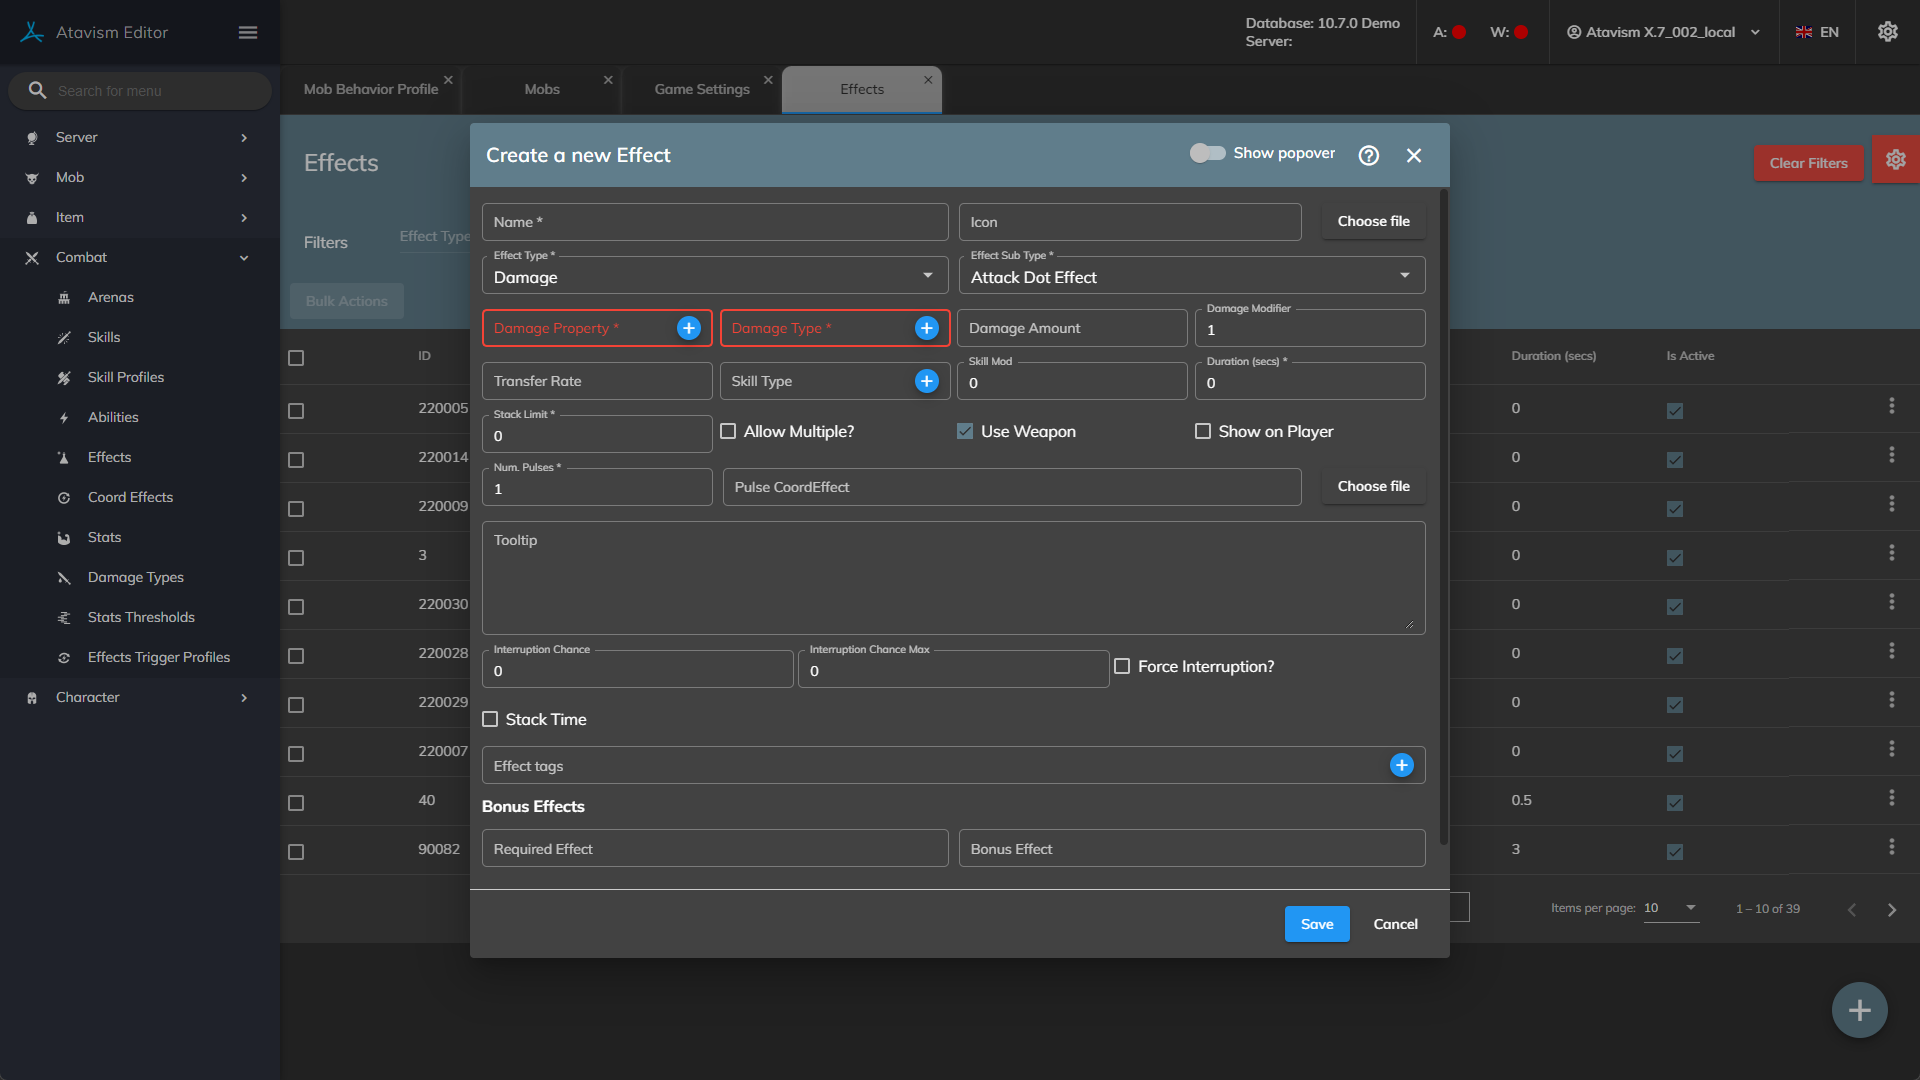Open Damage Types in the sidebar

tap(136, 577)
